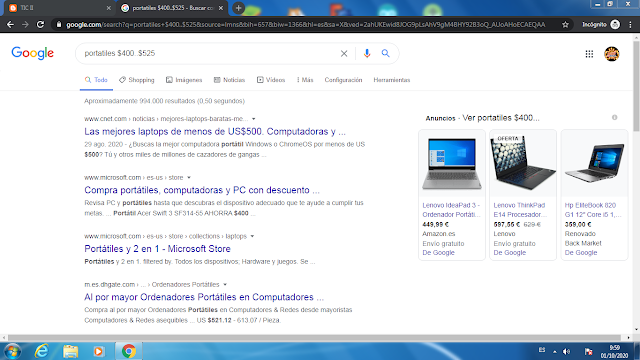The width and height of the screenshot is (640, 360).
Task: Switch to the Noticias tab
Action: tap(229, 80)
